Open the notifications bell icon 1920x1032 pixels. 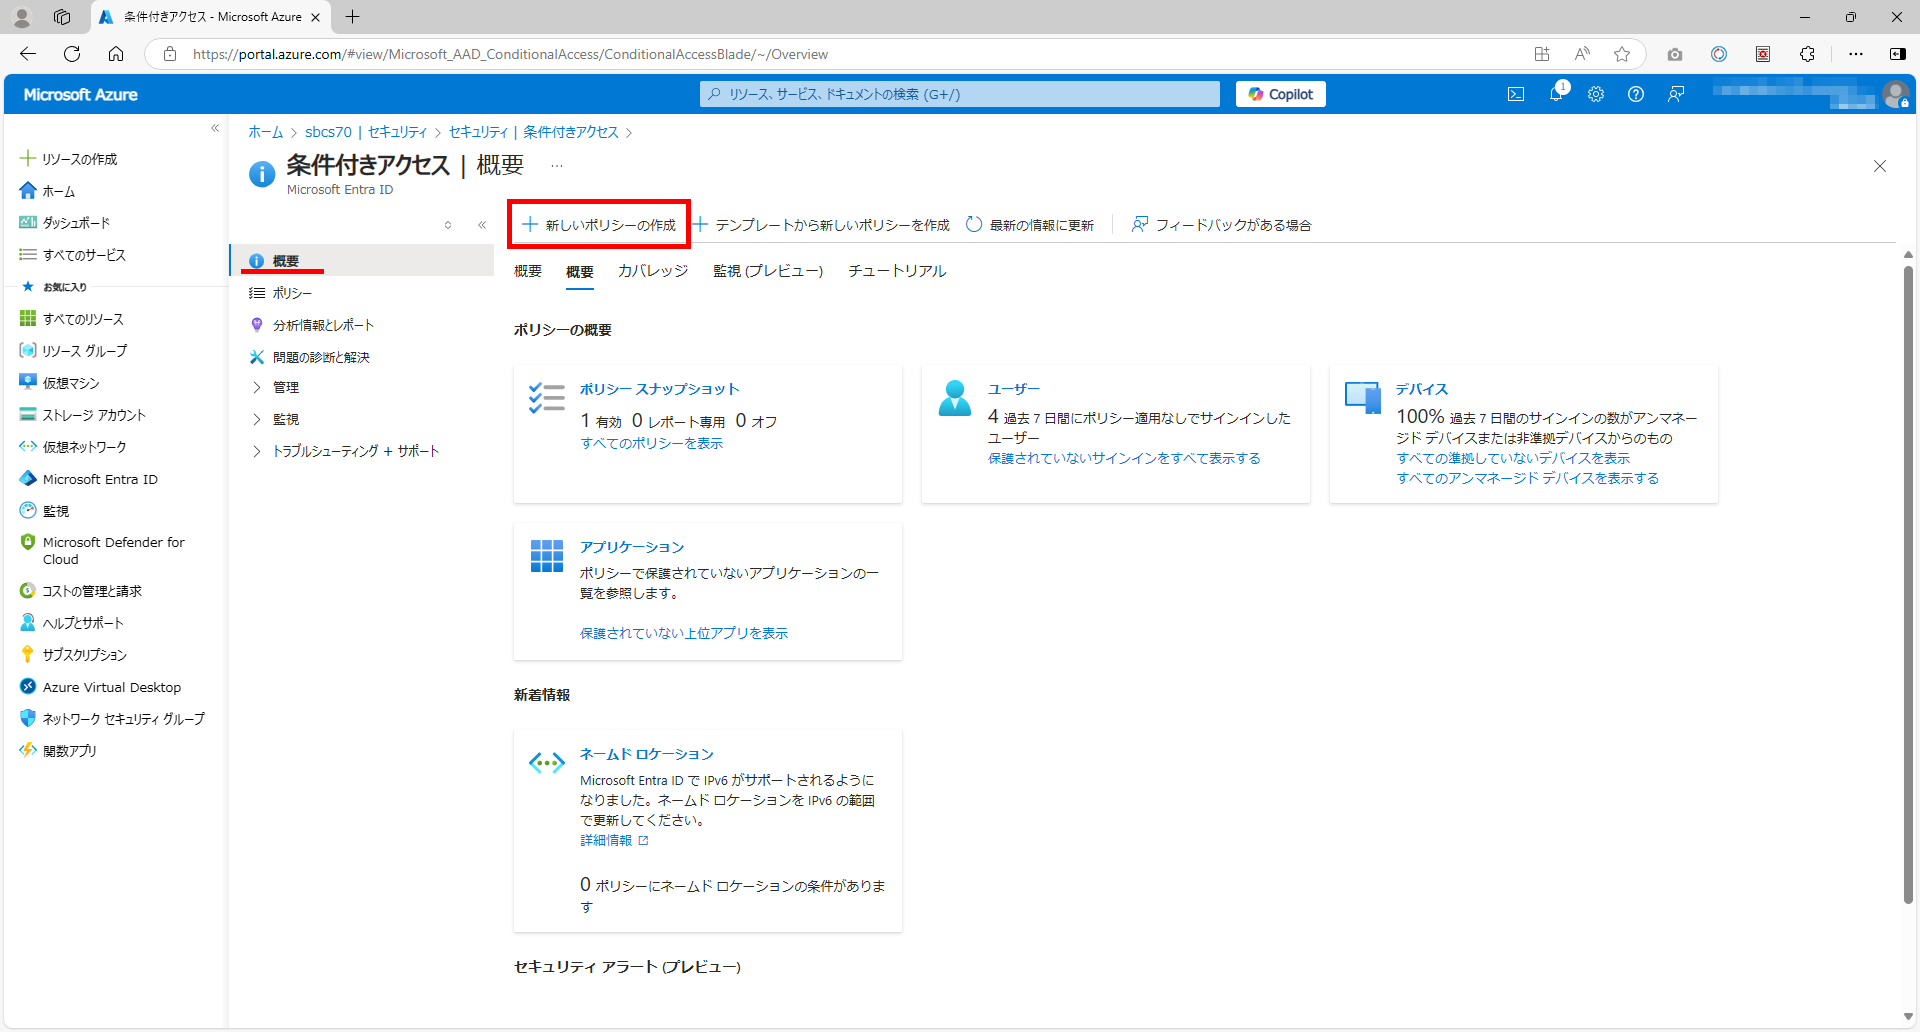pos(1556,94)
